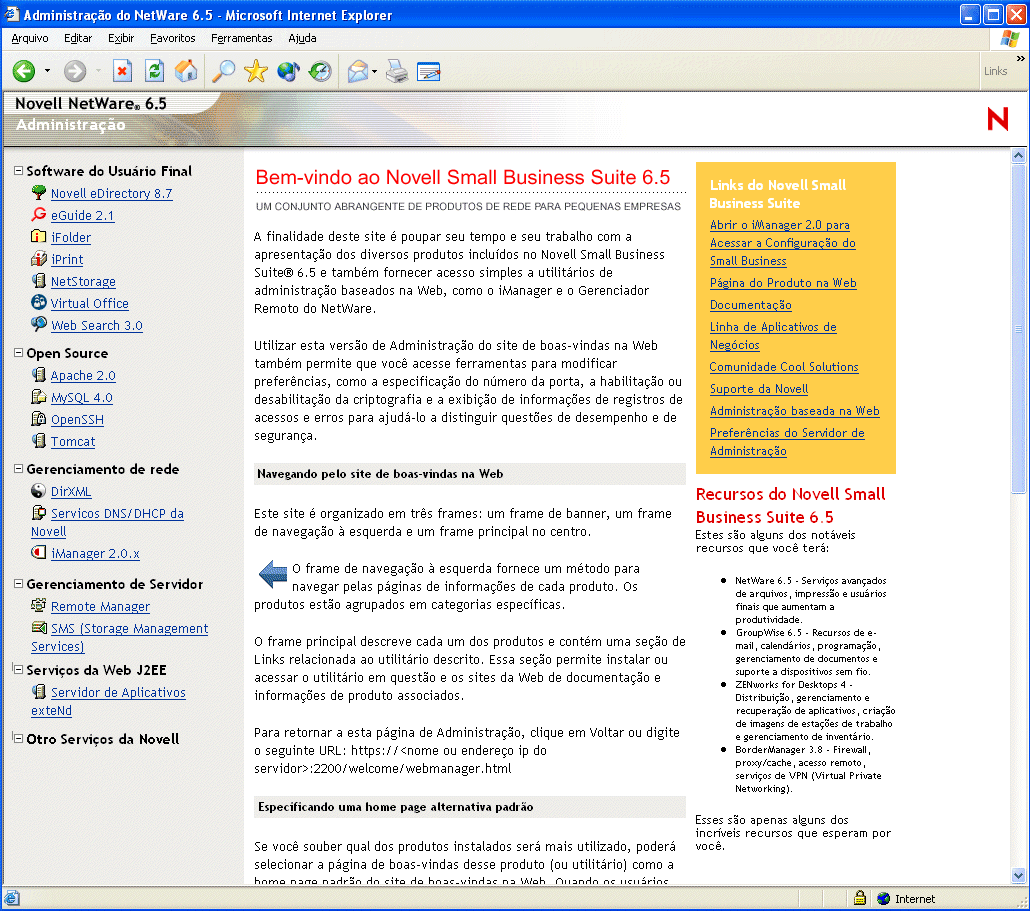Click the vertical scrollbar thumb
This screenshot has height=911, width=1030.
[1018, 328]
